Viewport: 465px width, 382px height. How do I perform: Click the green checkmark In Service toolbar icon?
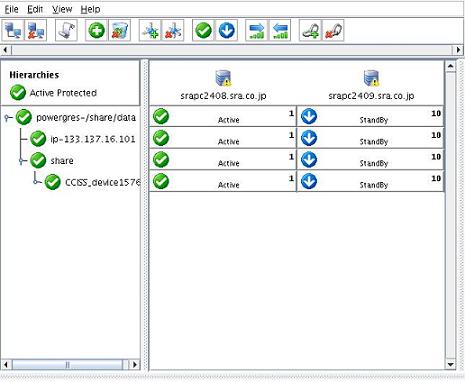203,30
